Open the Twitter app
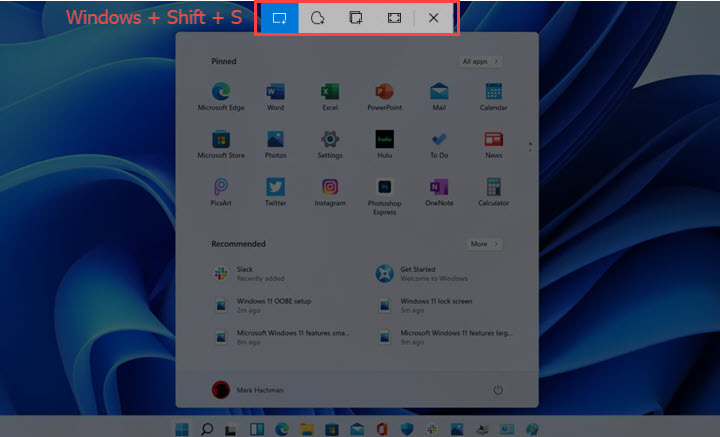Screen dimensions: 720x437 click(276, 192)
